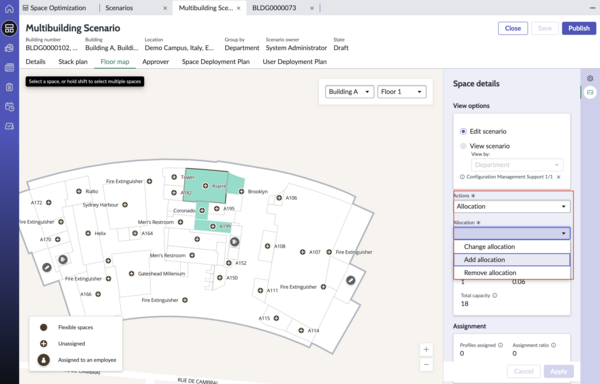
Task: Click the Brooklyn space marker
Action: (x=241, y=191)
